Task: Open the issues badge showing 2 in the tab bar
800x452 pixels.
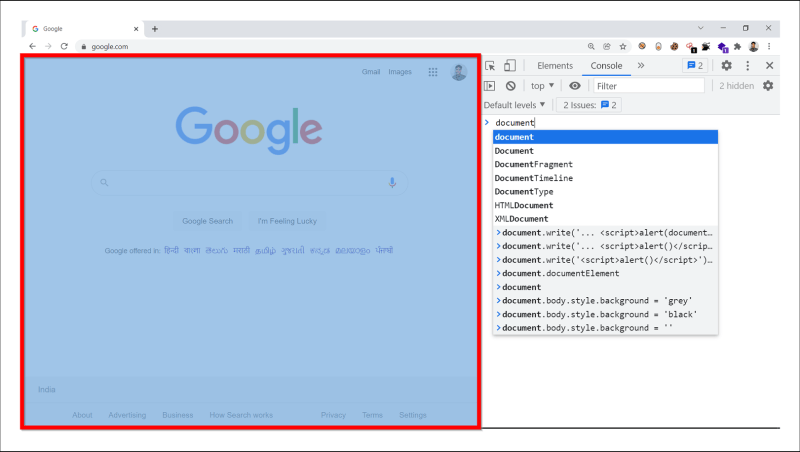Action: (x=695, y=65)
